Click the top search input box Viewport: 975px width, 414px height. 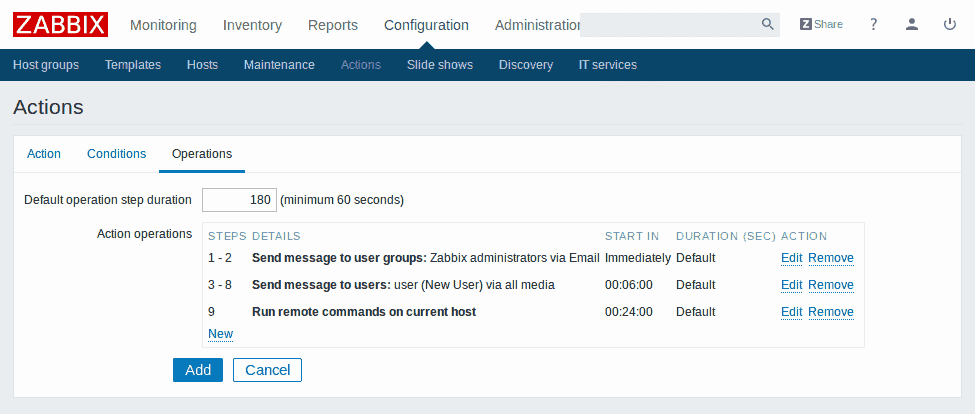(668, 25)
